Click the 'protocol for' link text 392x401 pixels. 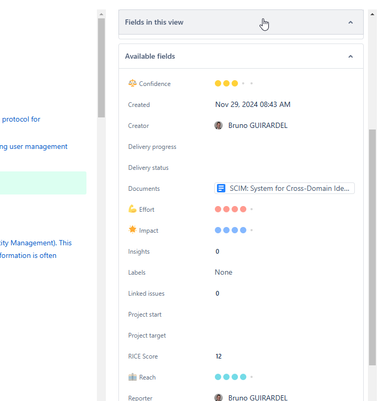click(21, 119)
